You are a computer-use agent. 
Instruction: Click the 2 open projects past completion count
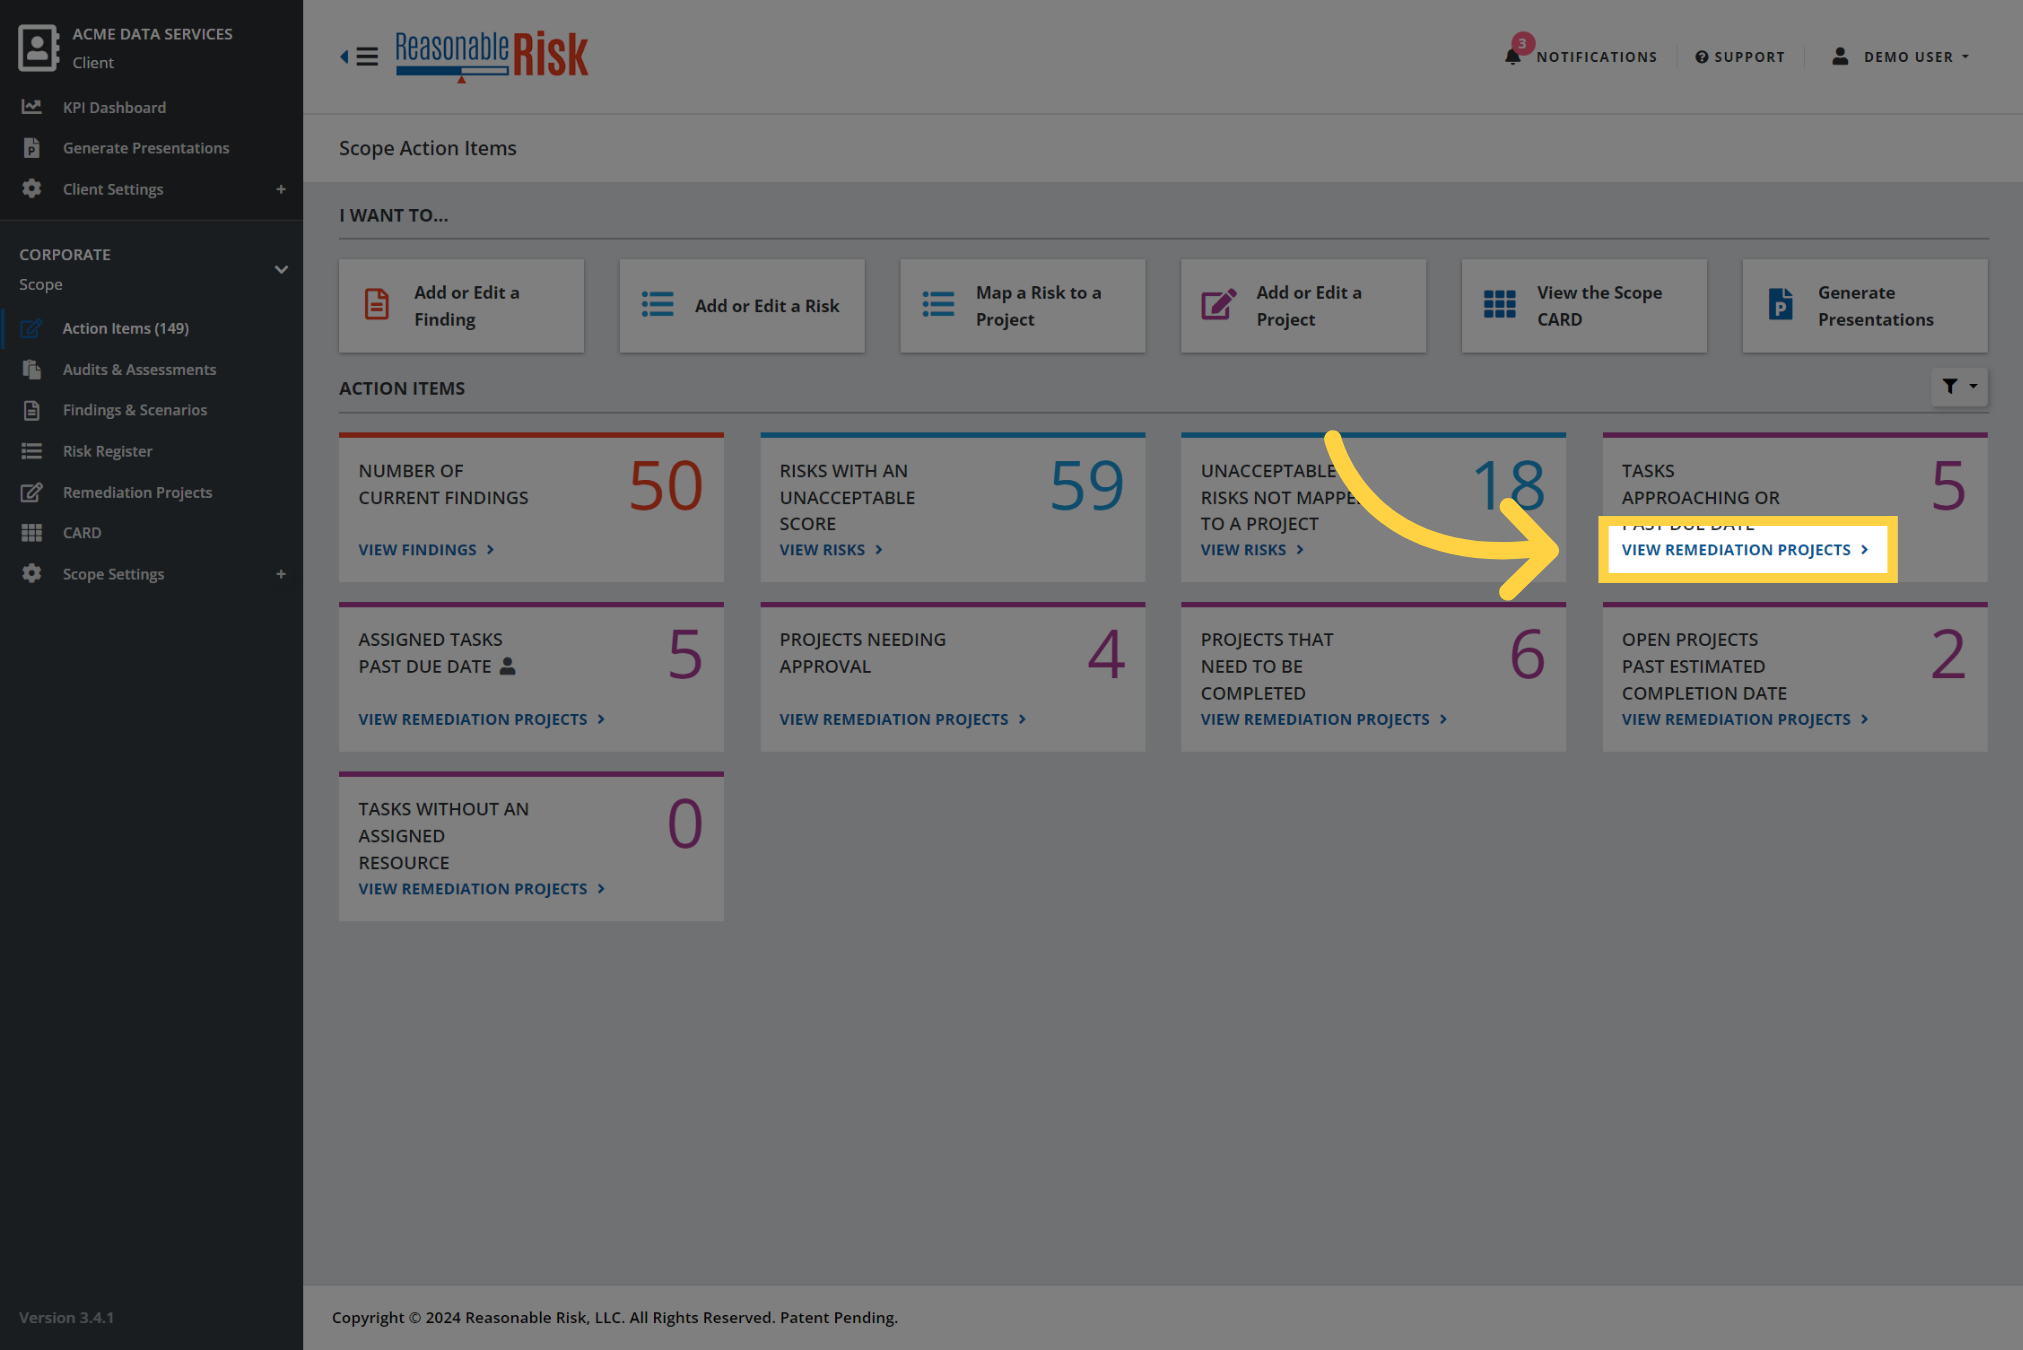point(1948,656)
